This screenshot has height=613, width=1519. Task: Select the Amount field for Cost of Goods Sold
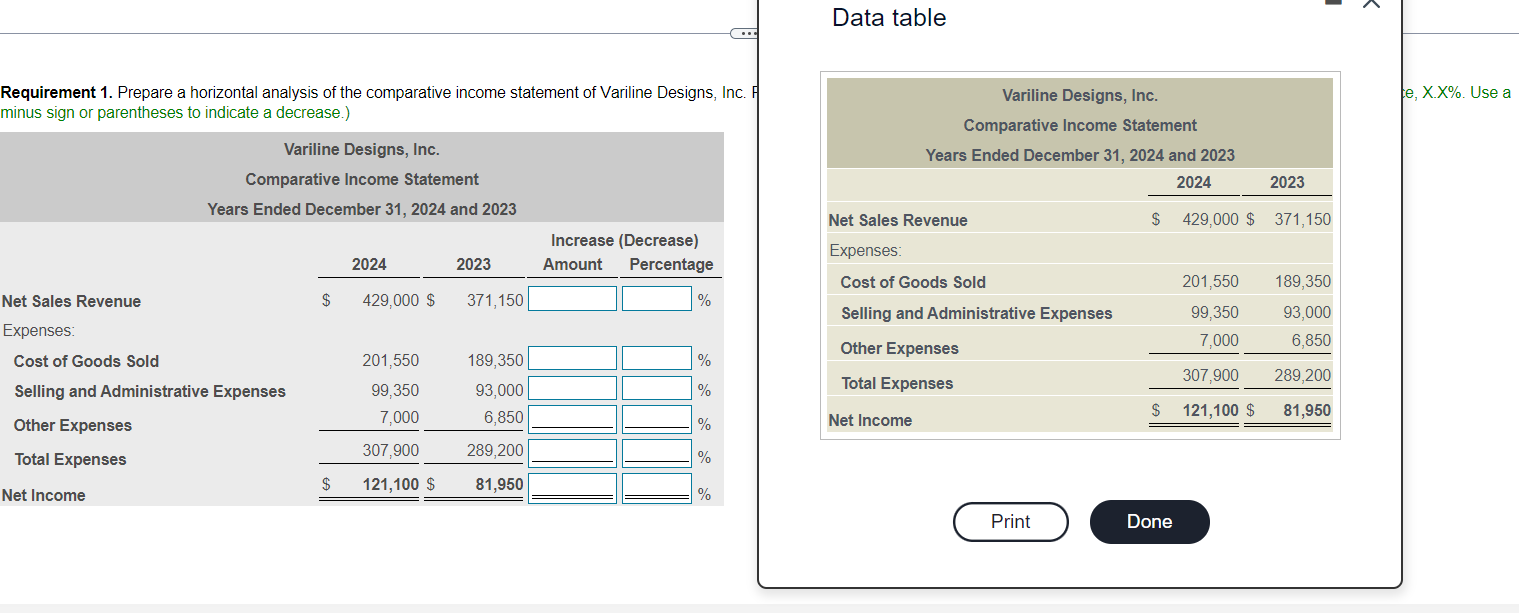[572, 357]
